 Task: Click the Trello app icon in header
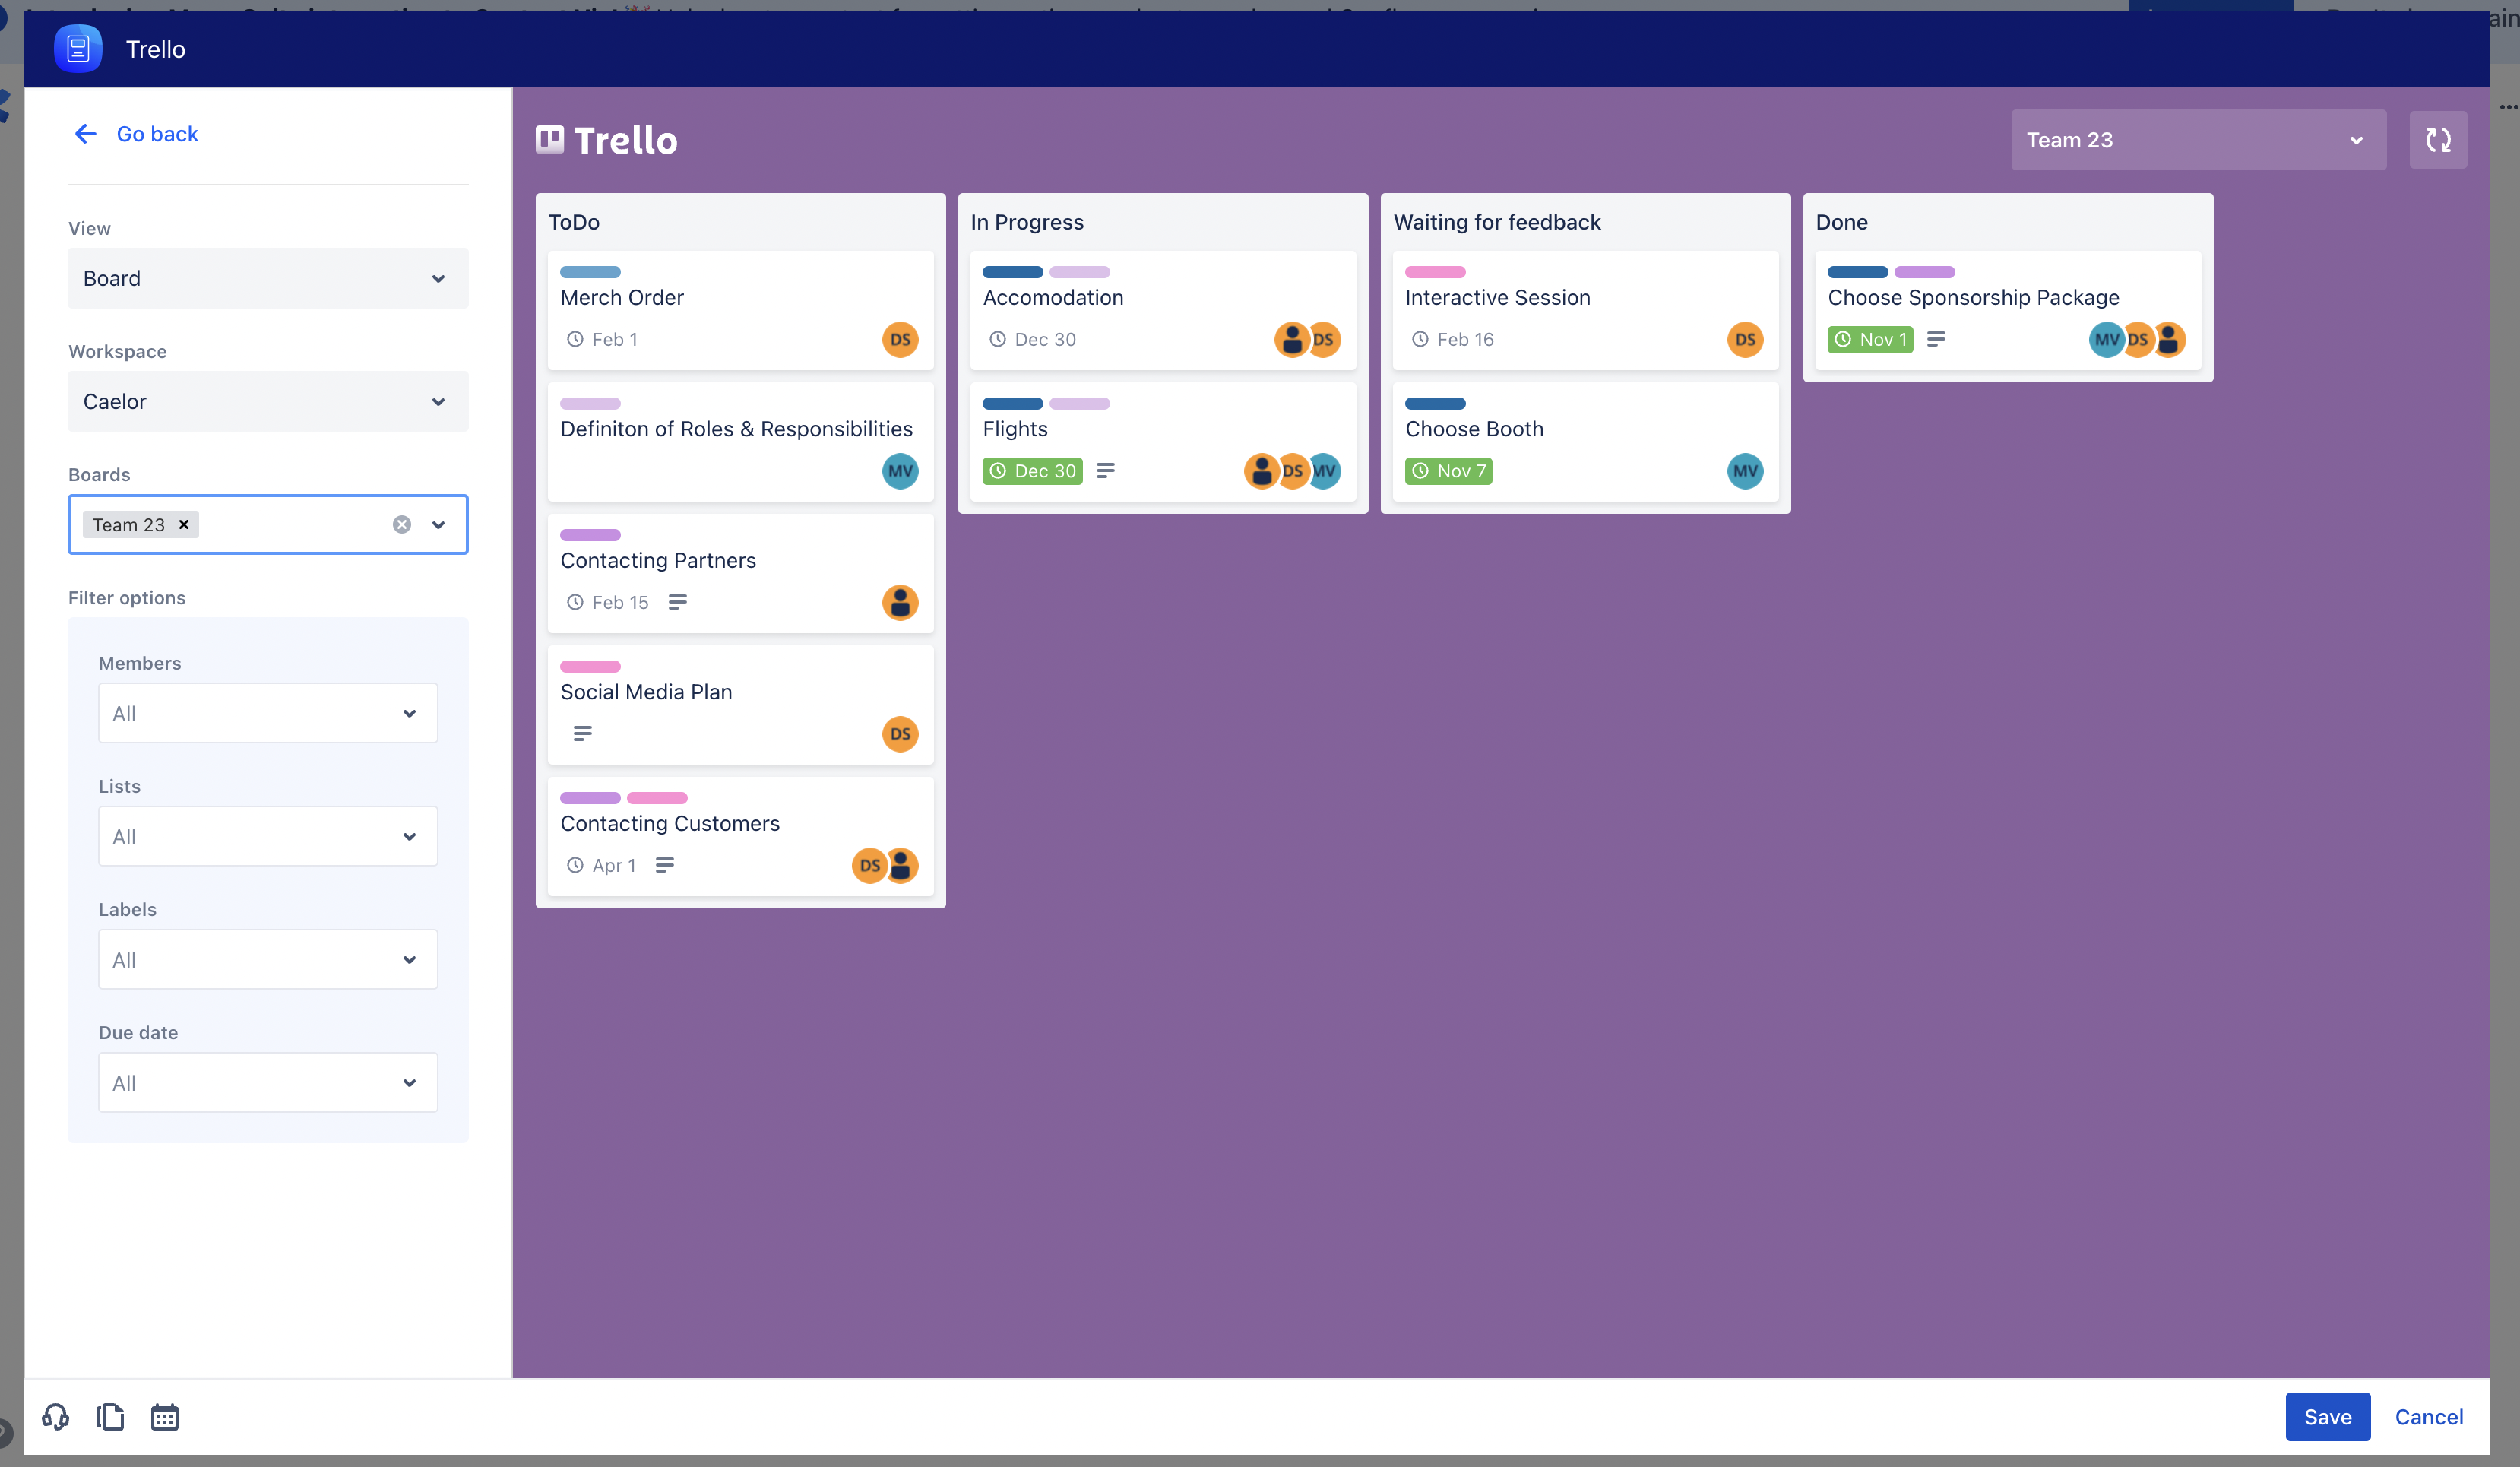78,49
